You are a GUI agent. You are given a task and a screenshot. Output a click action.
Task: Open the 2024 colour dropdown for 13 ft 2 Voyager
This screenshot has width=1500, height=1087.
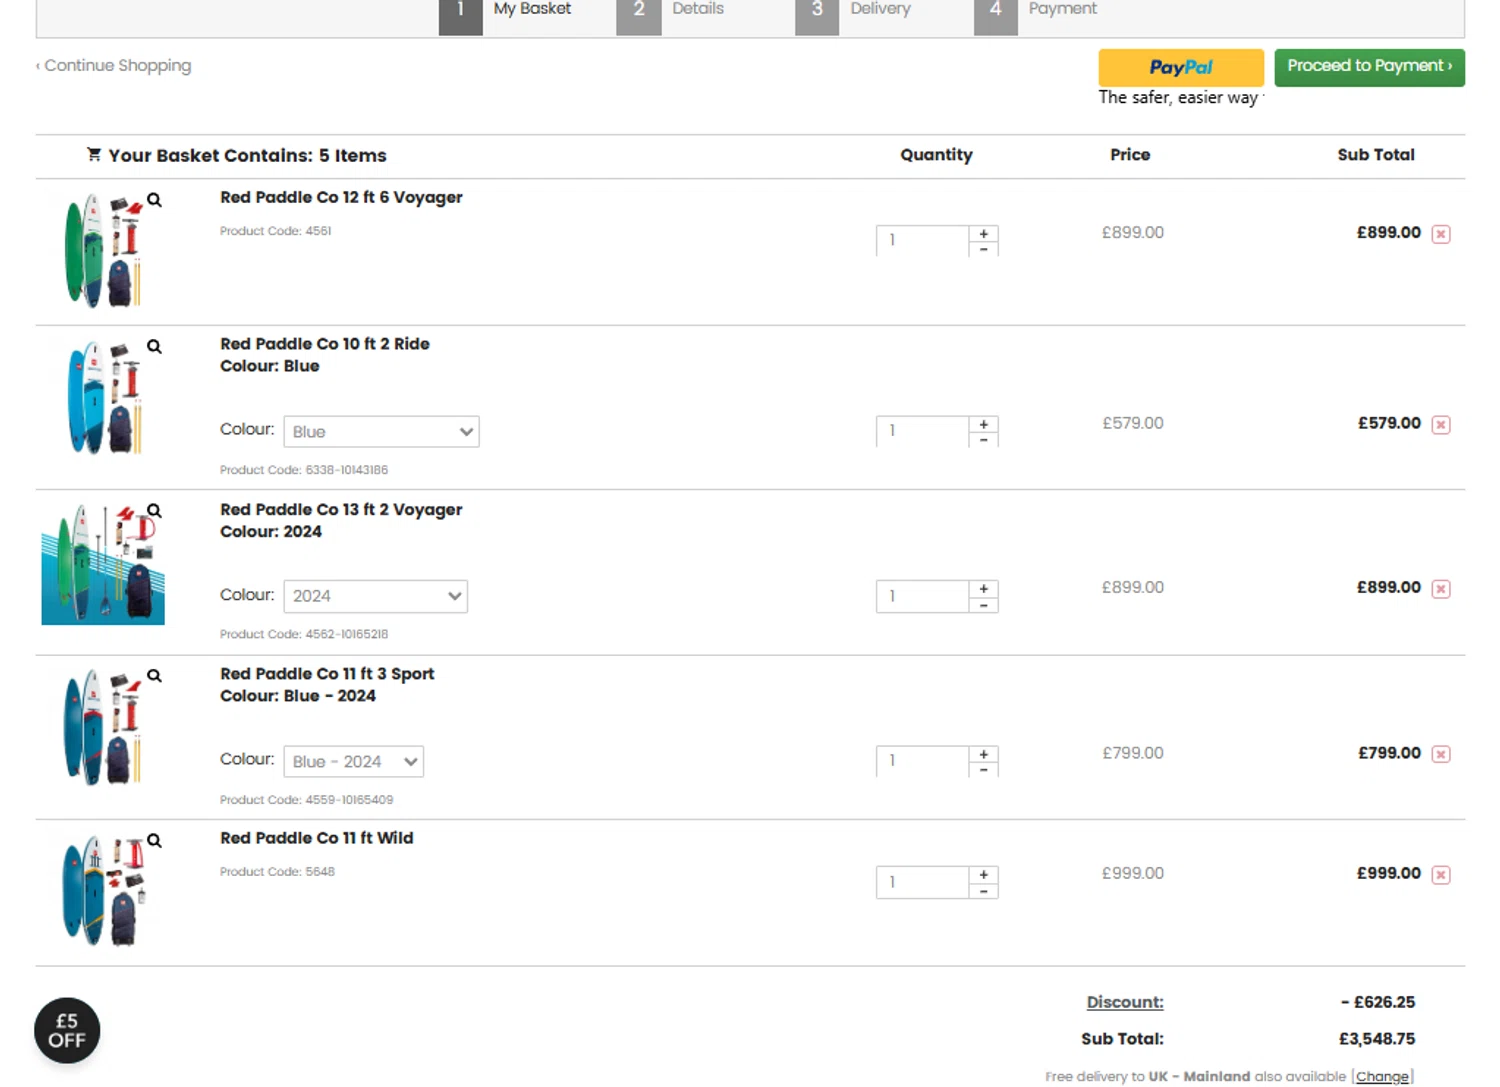click(x=375, y=596)
